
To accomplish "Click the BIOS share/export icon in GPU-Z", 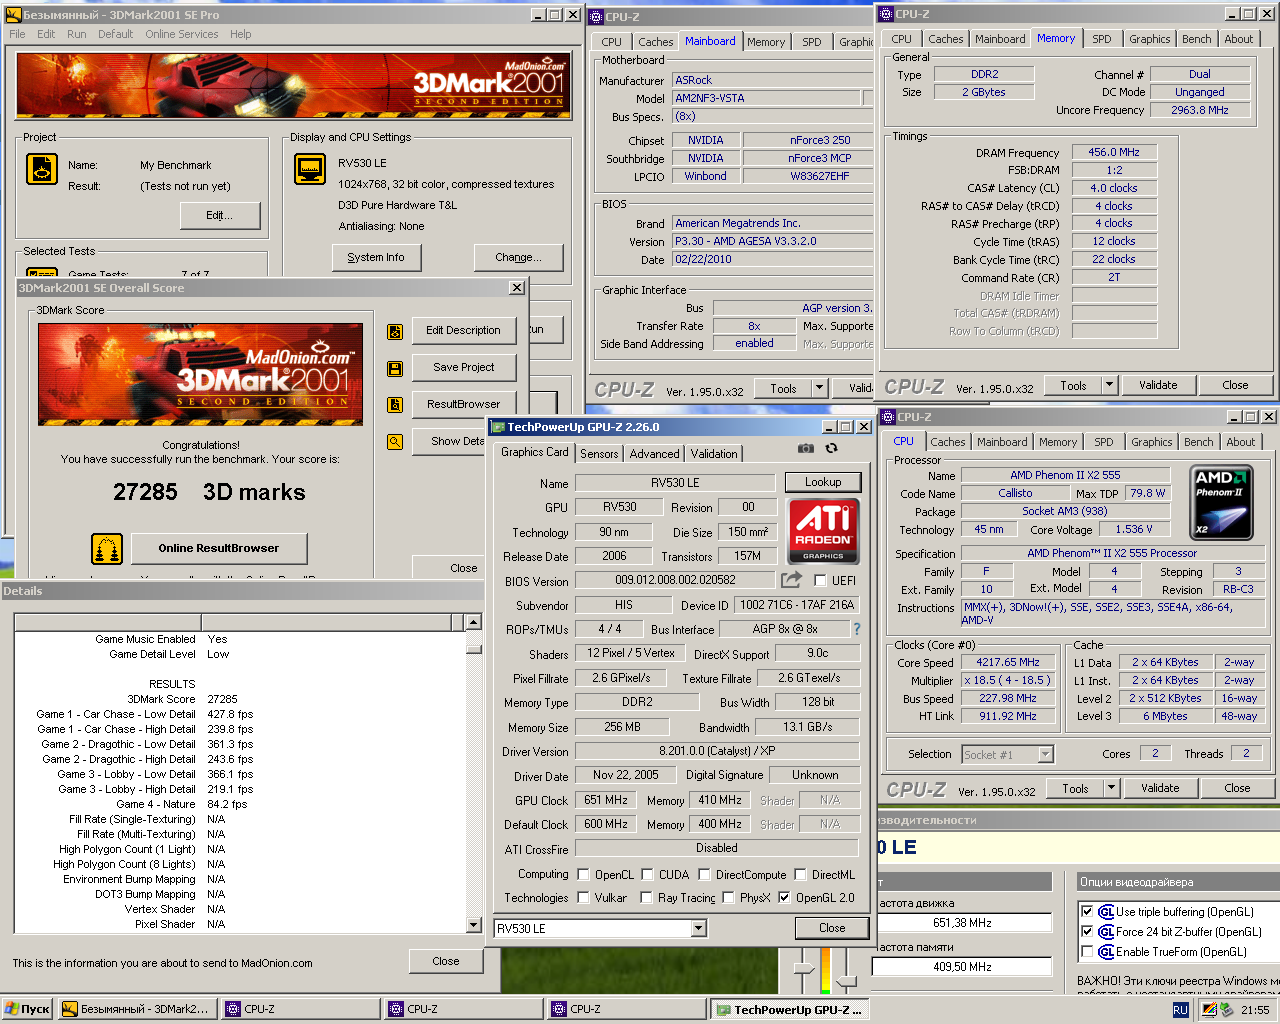I will 791,579.
